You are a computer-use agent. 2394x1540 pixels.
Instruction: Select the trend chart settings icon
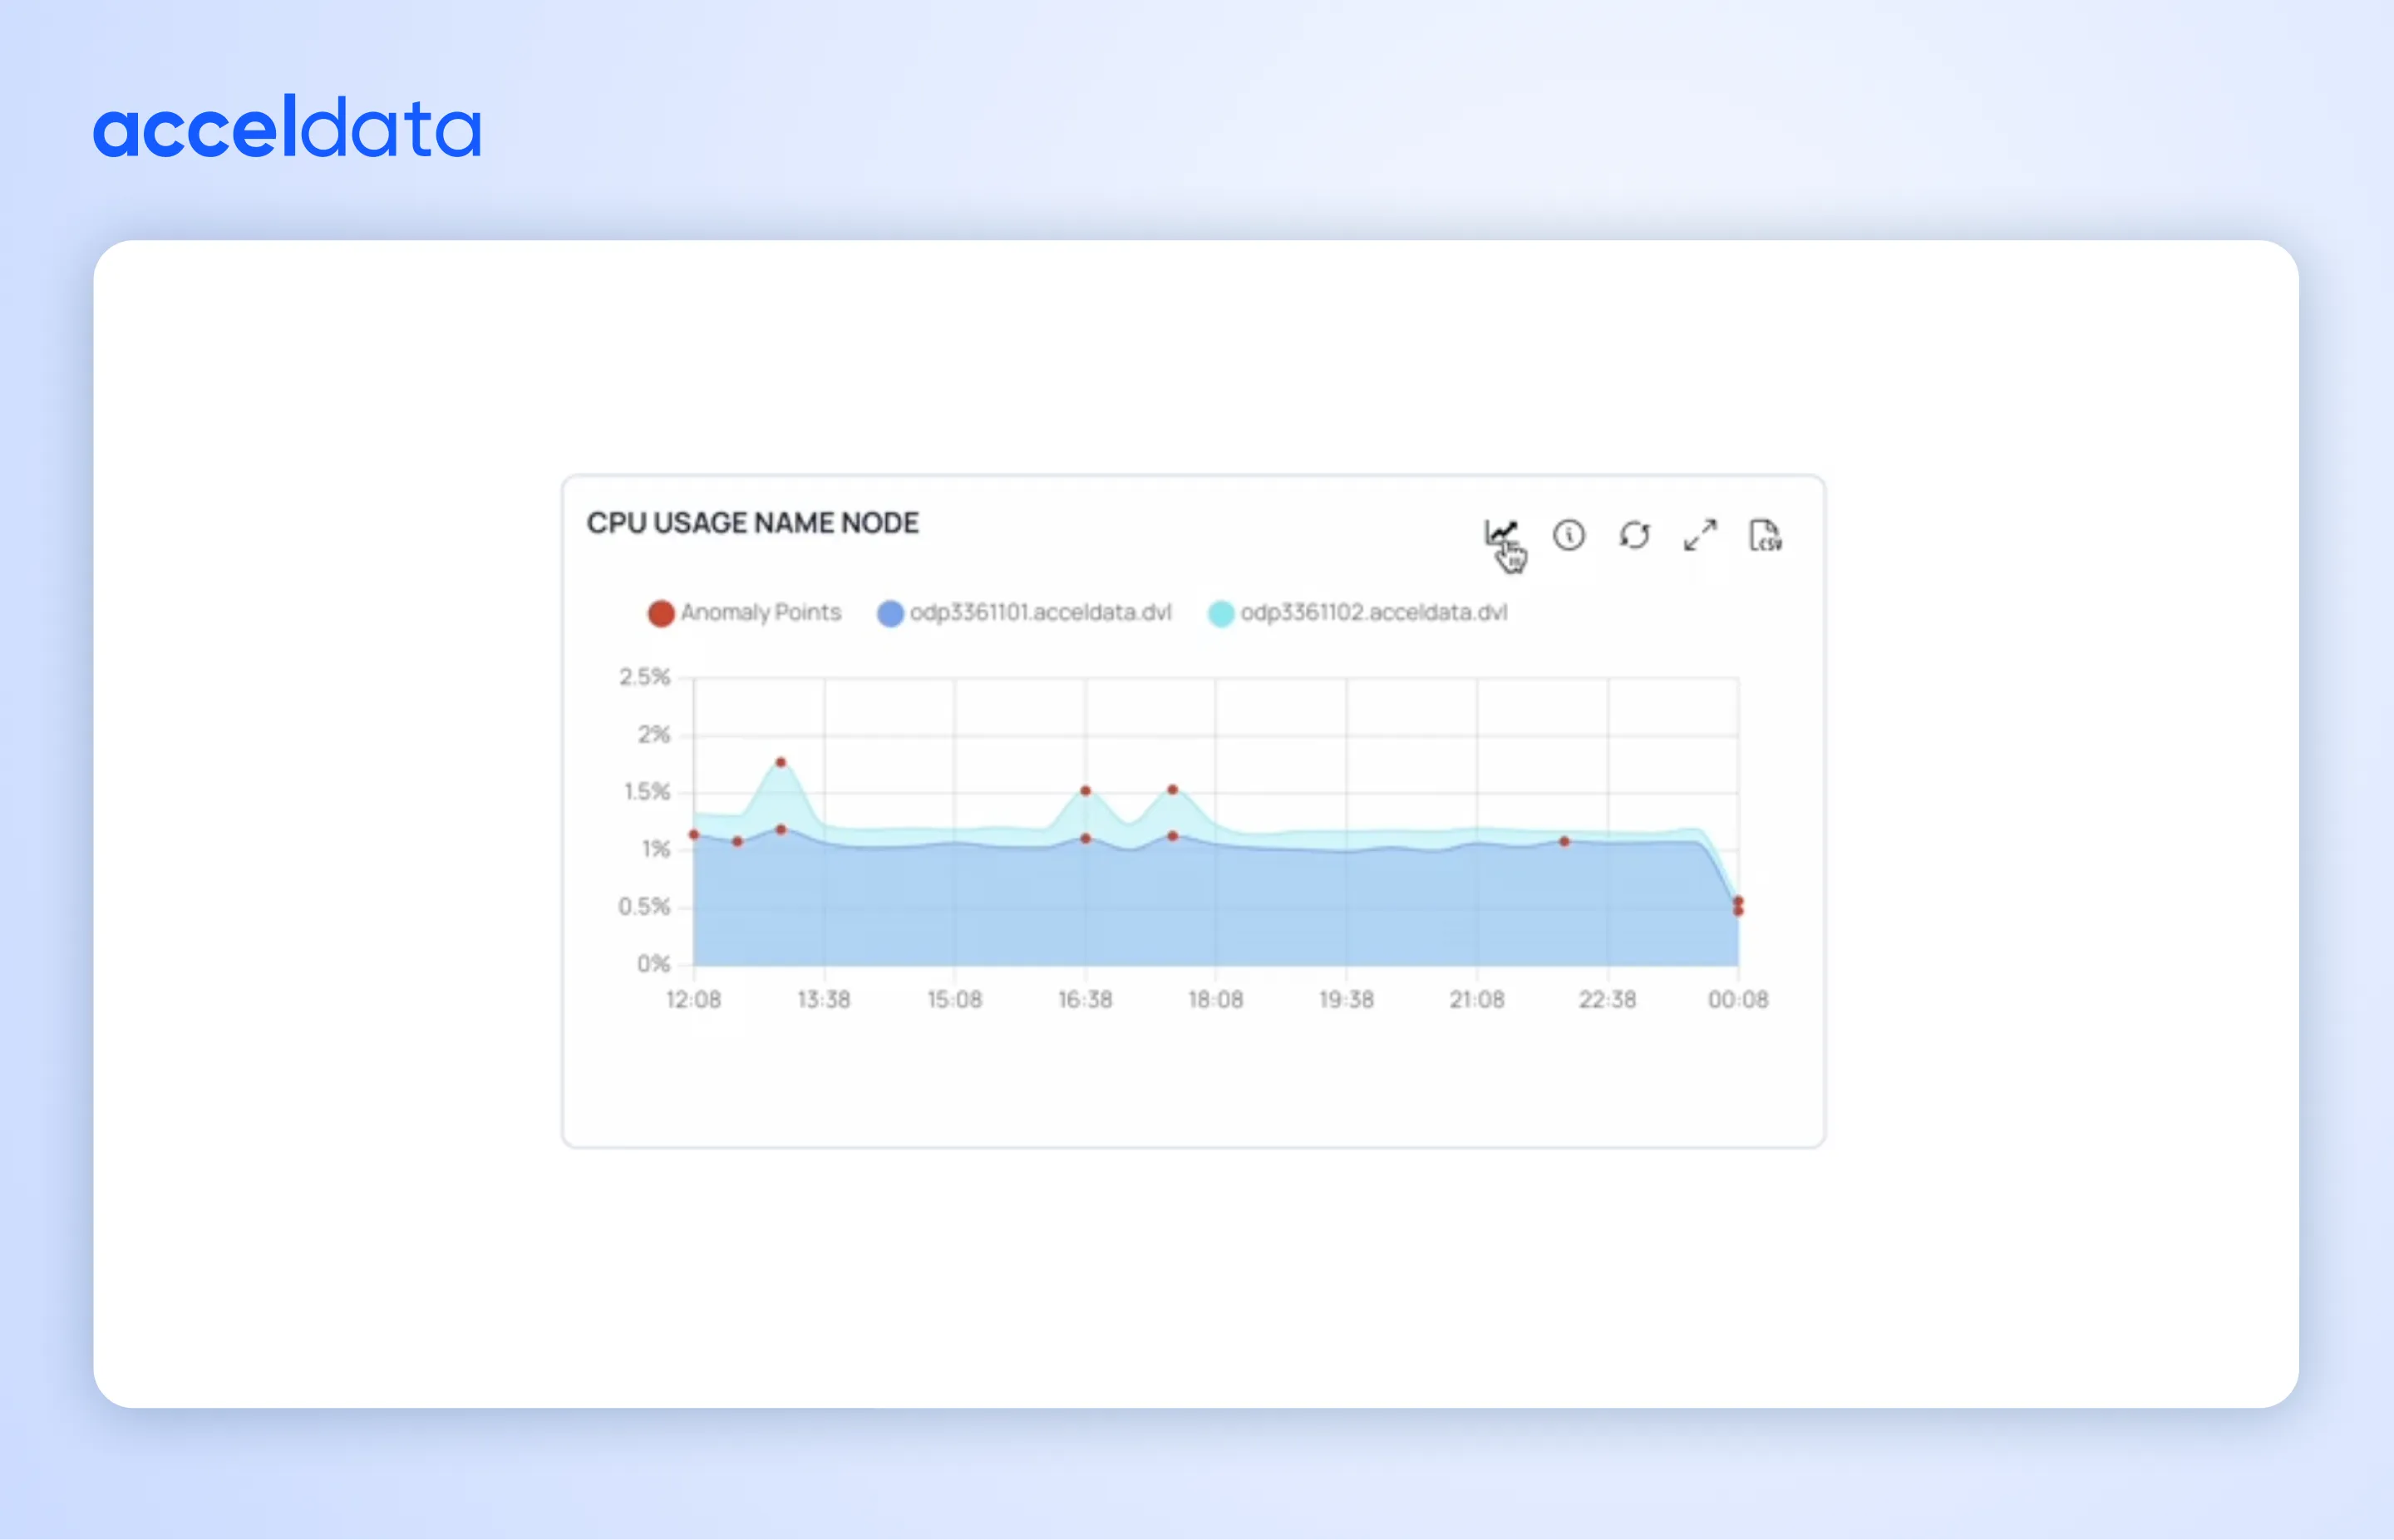(x=1501, y=533)
